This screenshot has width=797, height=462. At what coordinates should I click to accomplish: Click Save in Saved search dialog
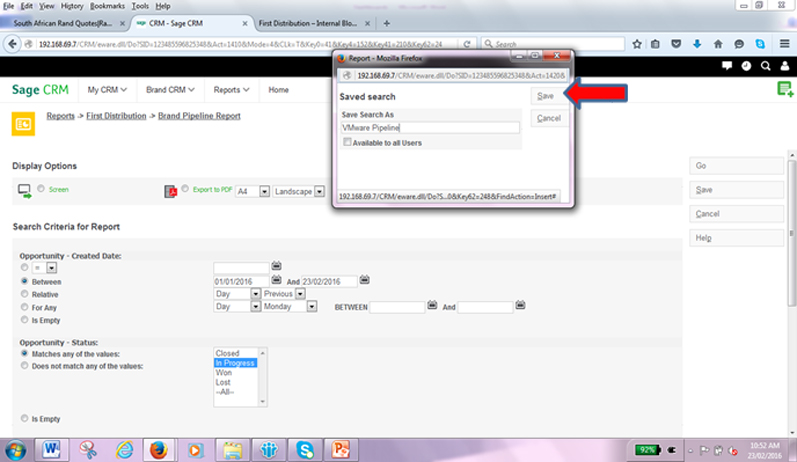click(548, 96)
